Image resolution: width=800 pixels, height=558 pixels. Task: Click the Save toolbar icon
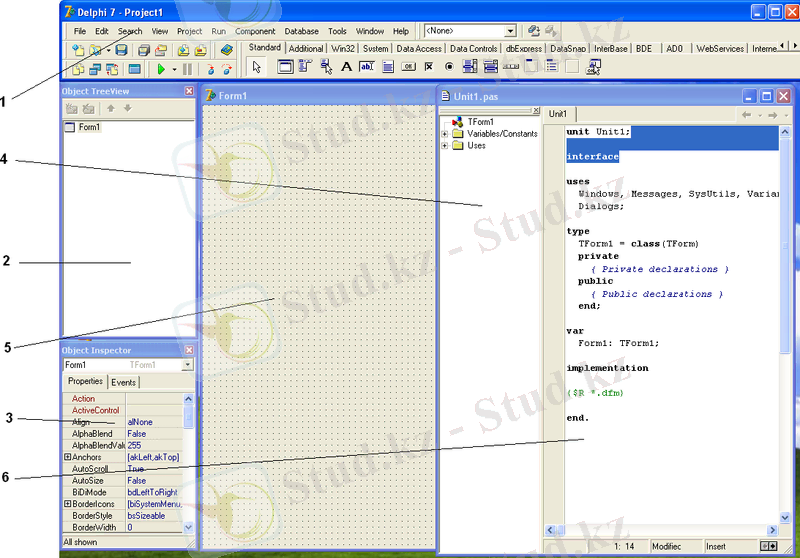tap(121, 49)
